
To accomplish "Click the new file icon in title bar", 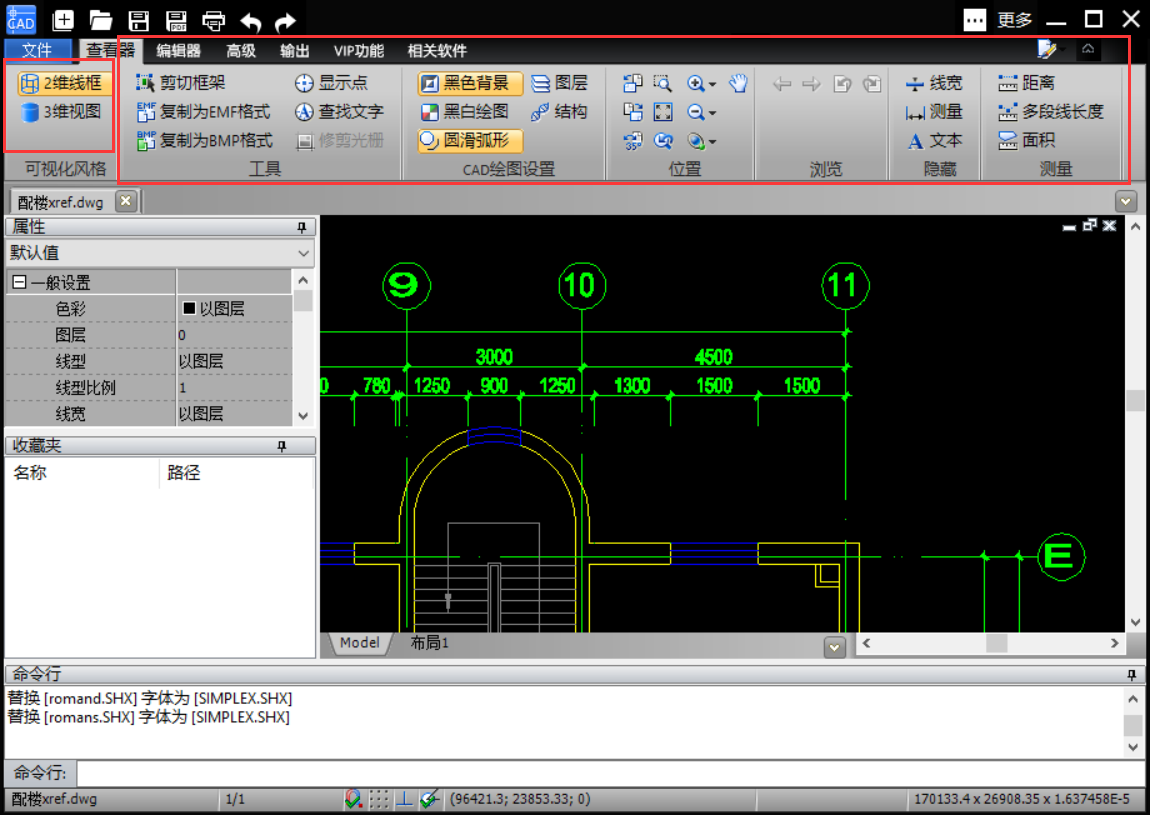I will click(63, 19).
